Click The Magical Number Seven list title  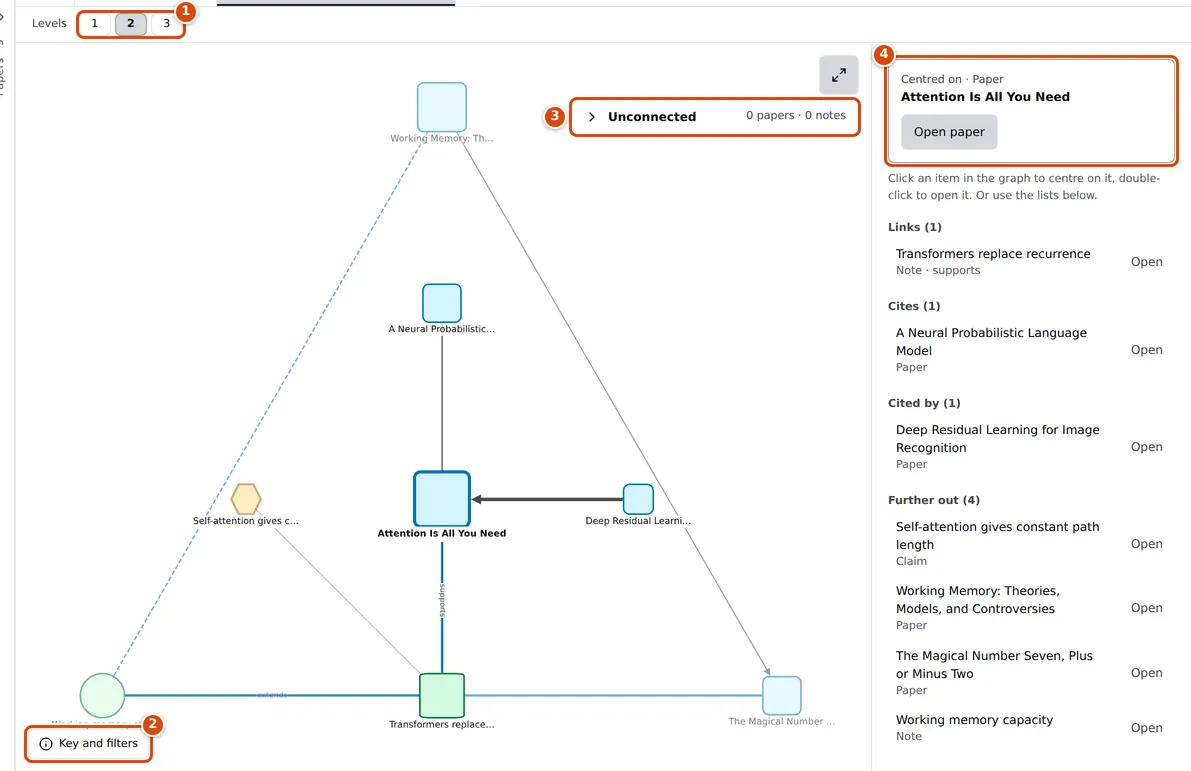pos(994,665)
